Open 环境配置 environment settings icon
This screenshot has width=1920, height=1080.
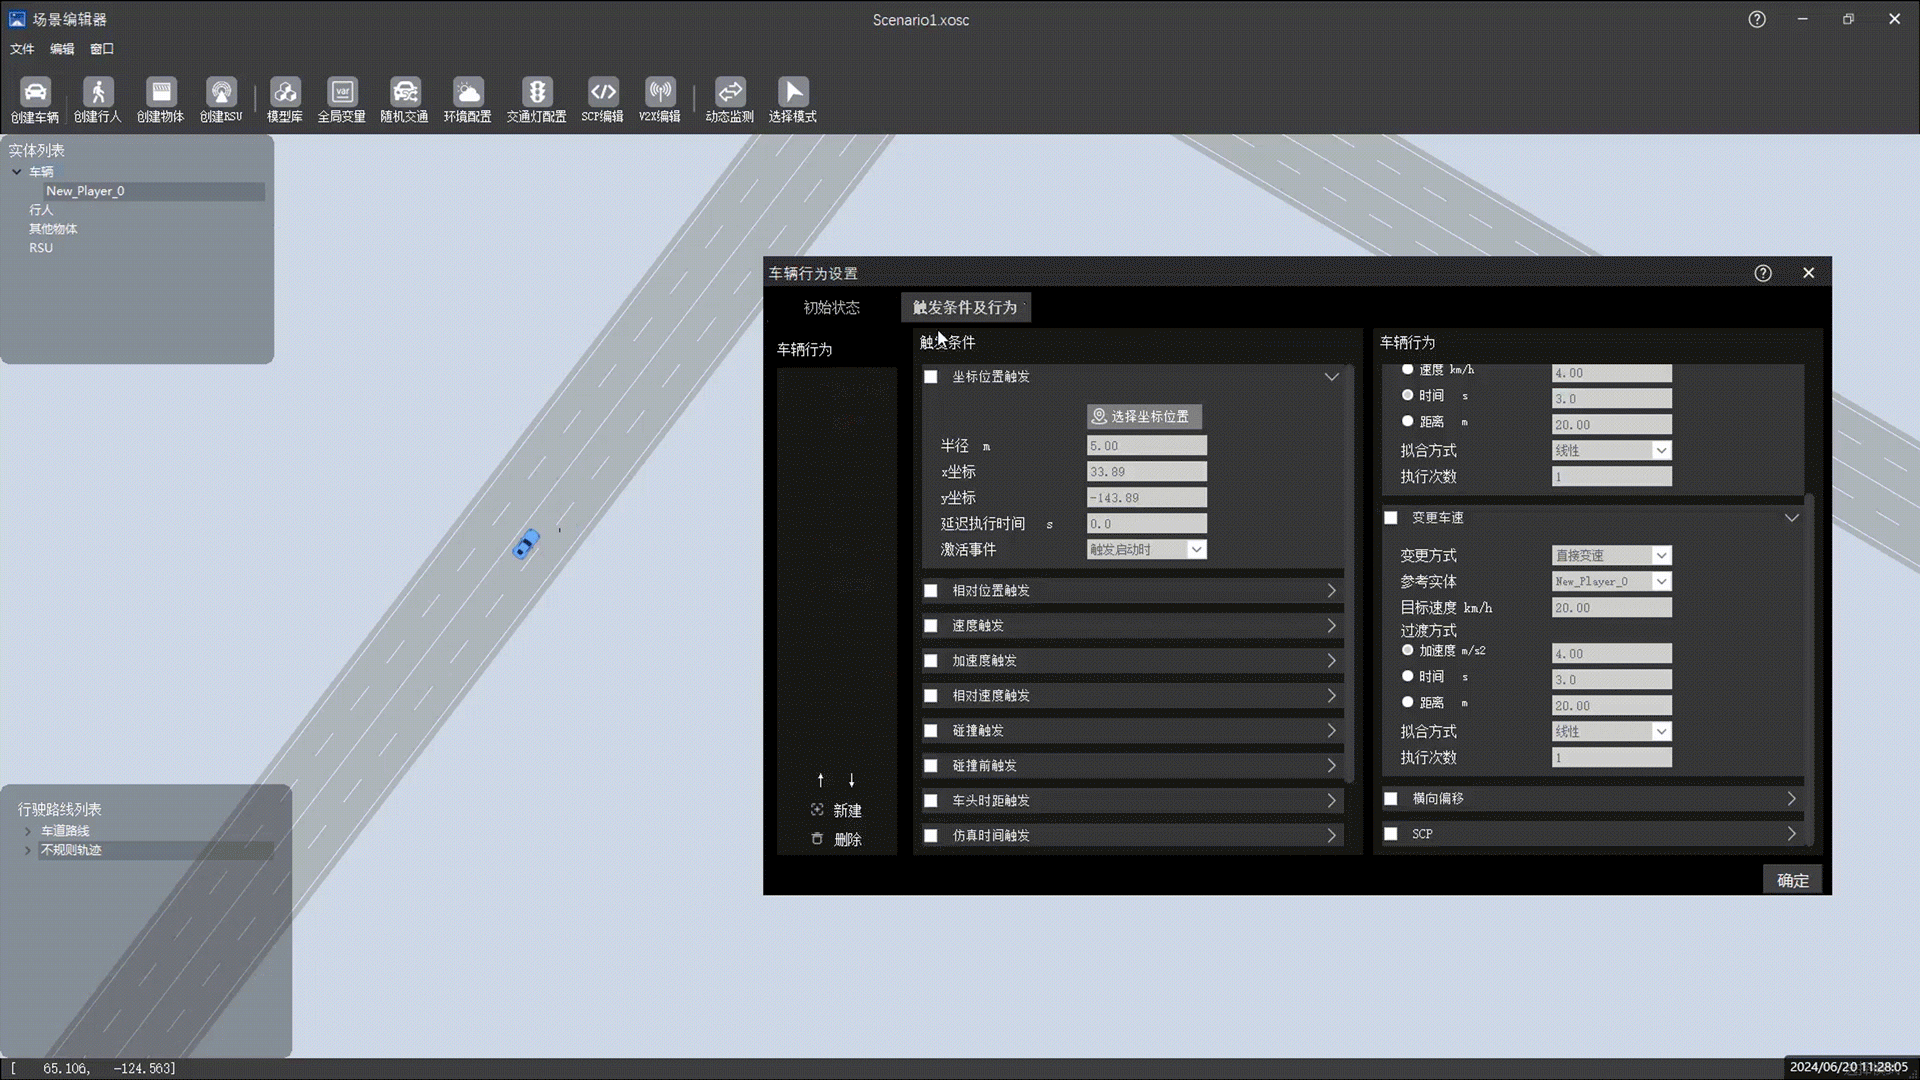click(x=467, y=93)
